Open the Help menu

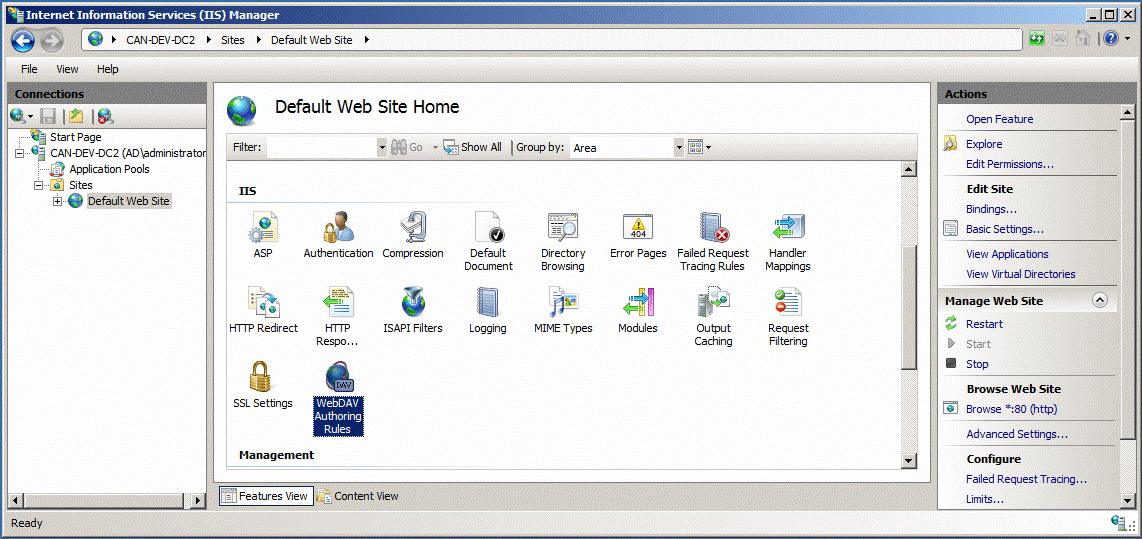(x=108, y=69)
